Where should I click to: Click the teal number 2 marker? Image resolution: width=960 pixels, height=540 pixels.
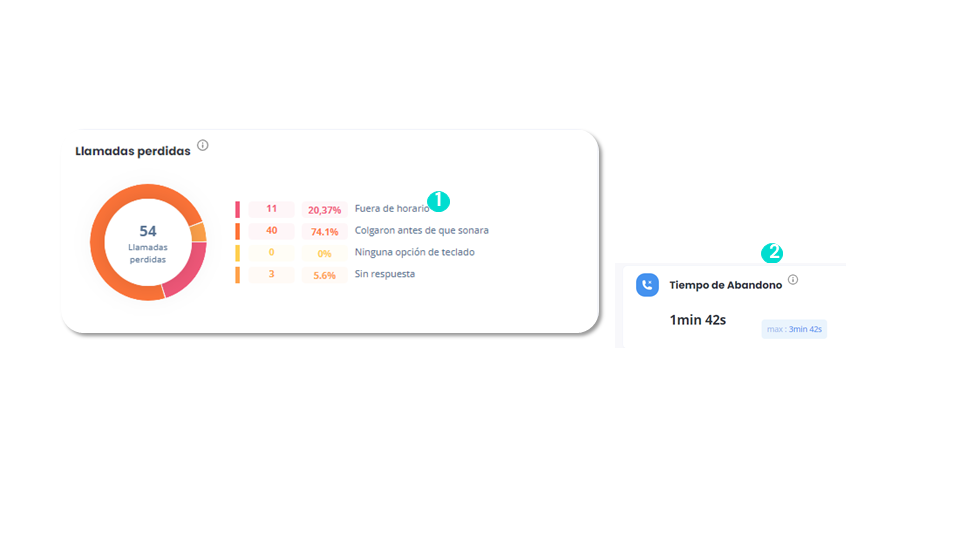pos(772,252)
